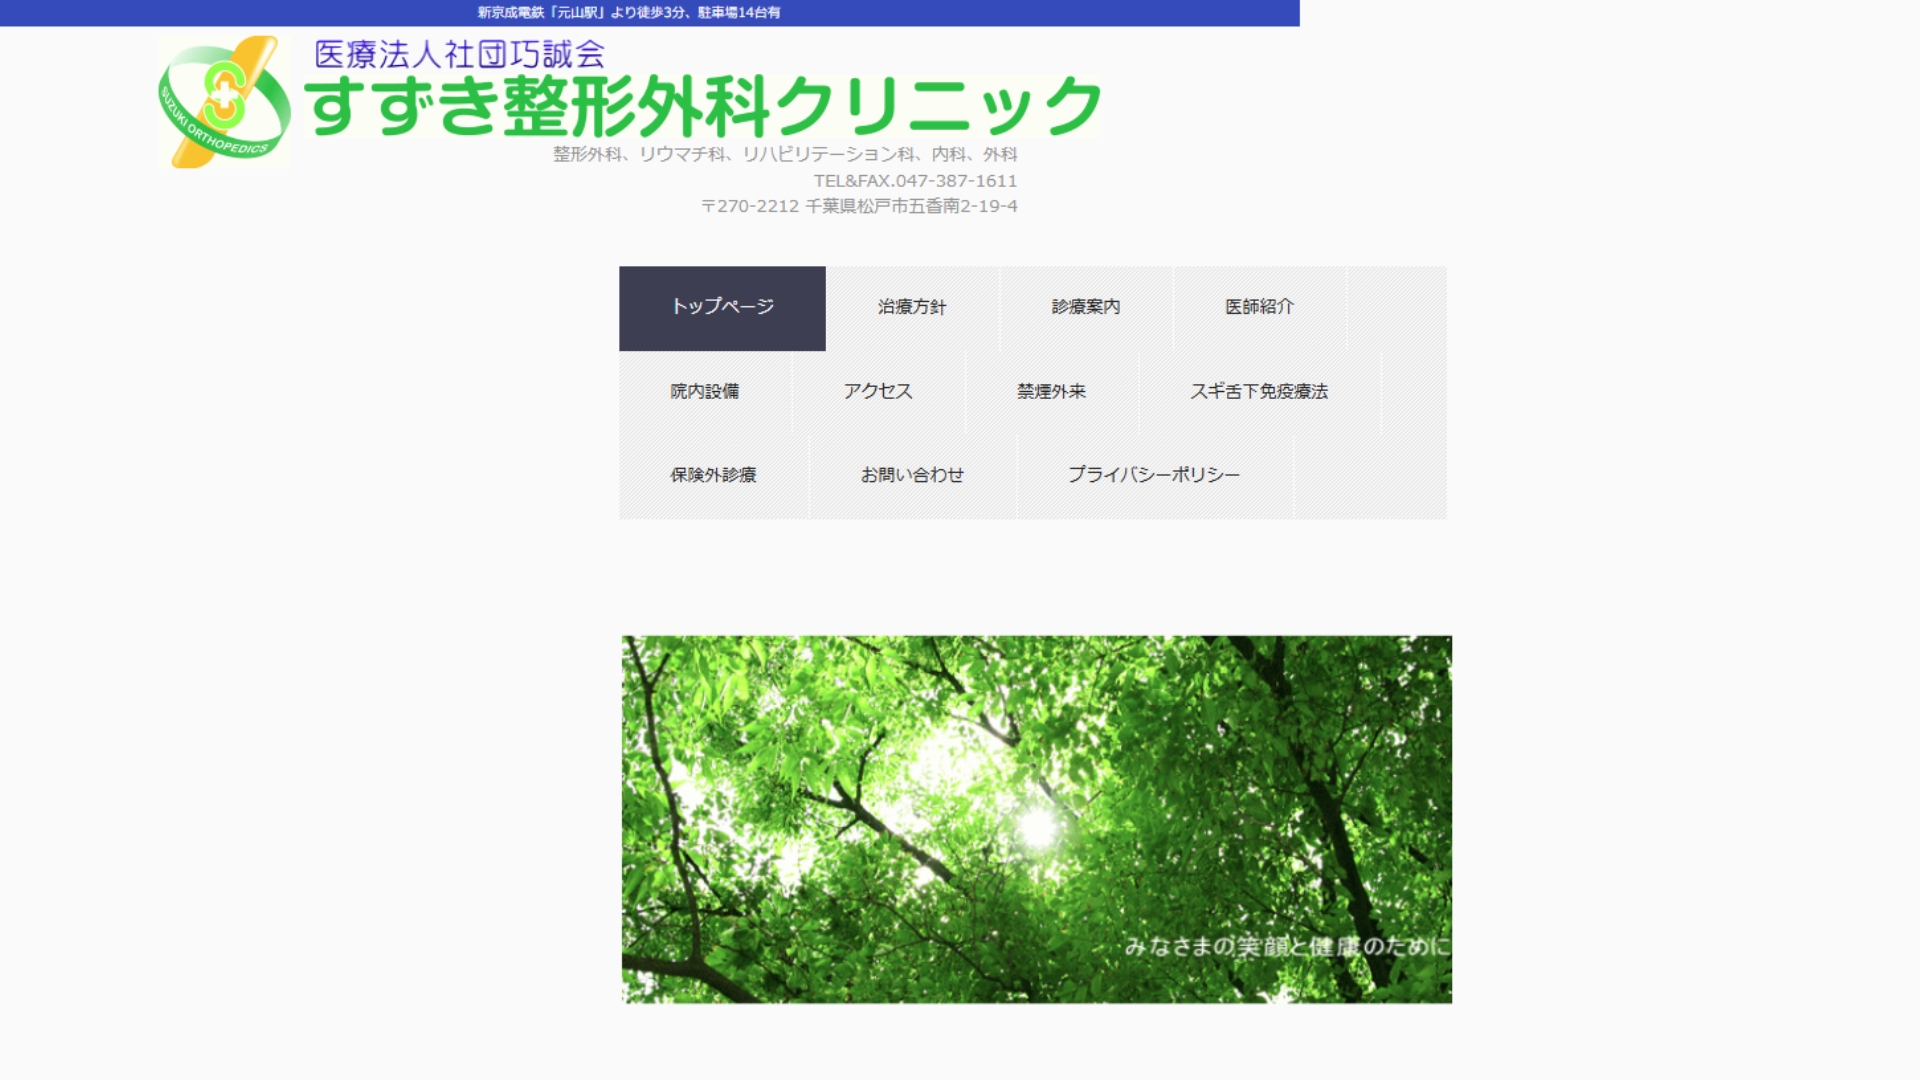1920x1080 pixels.
Task: Open the お問い合わせ contact page
Action: 913,475
